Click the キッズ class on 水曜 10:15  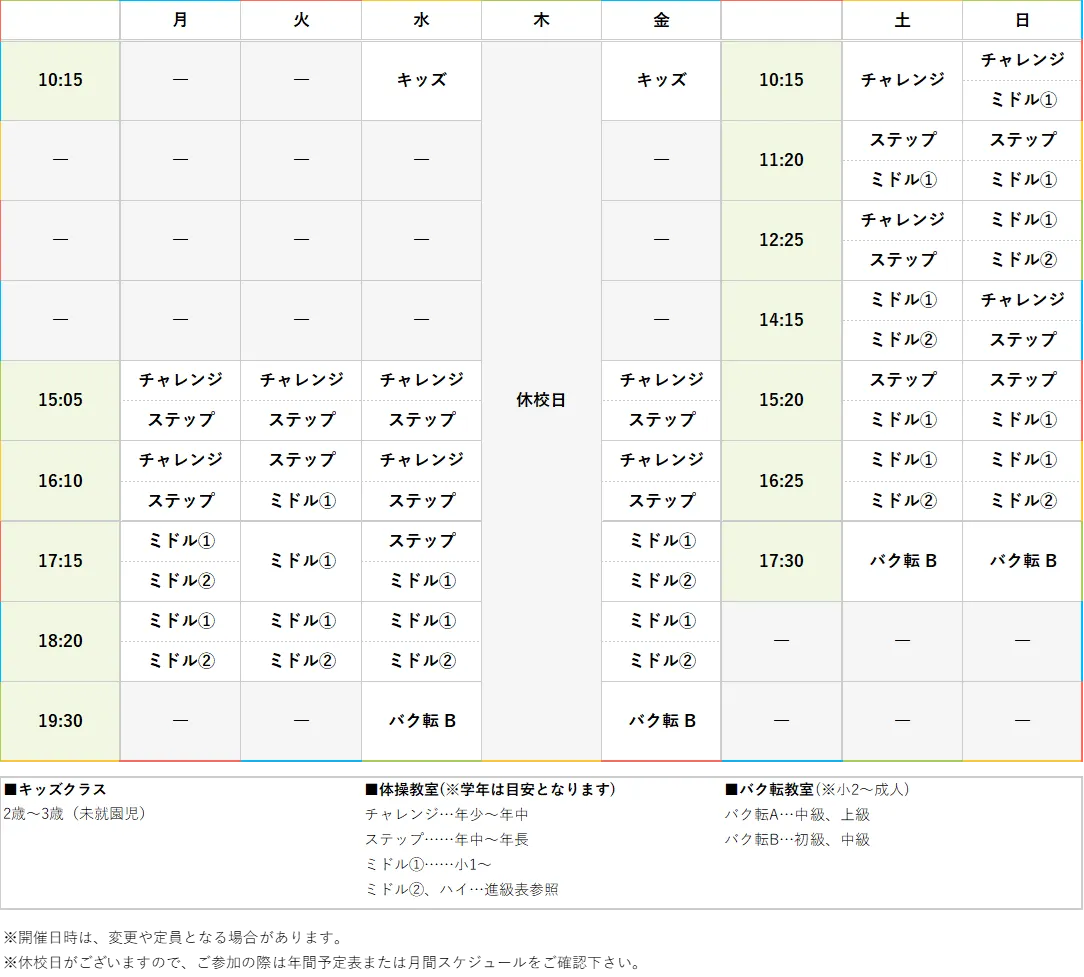tap(420, 81)
